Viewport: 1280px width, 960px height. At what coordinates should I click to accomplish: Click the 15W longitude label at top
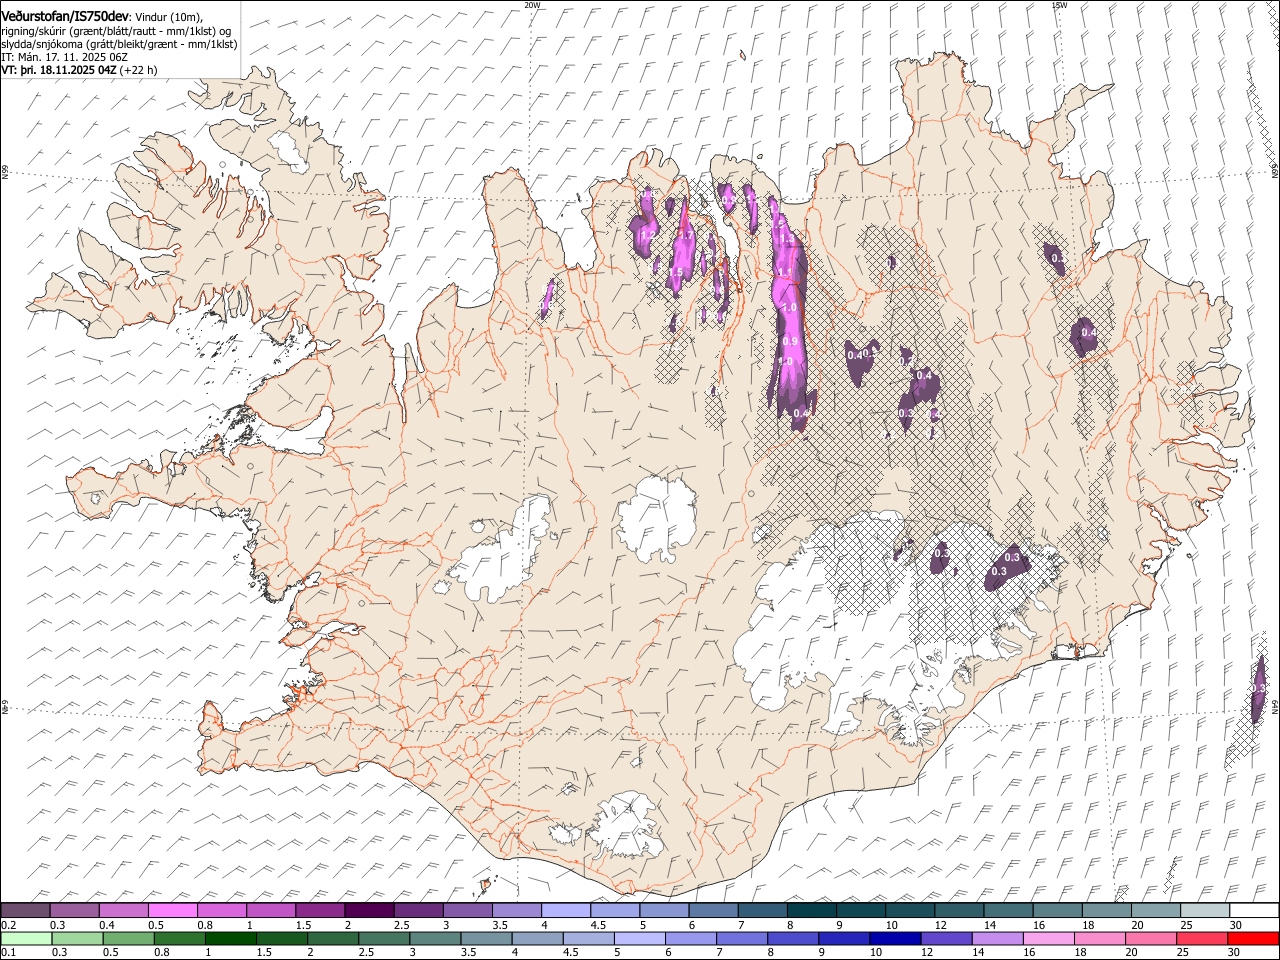click(1059, 5)
